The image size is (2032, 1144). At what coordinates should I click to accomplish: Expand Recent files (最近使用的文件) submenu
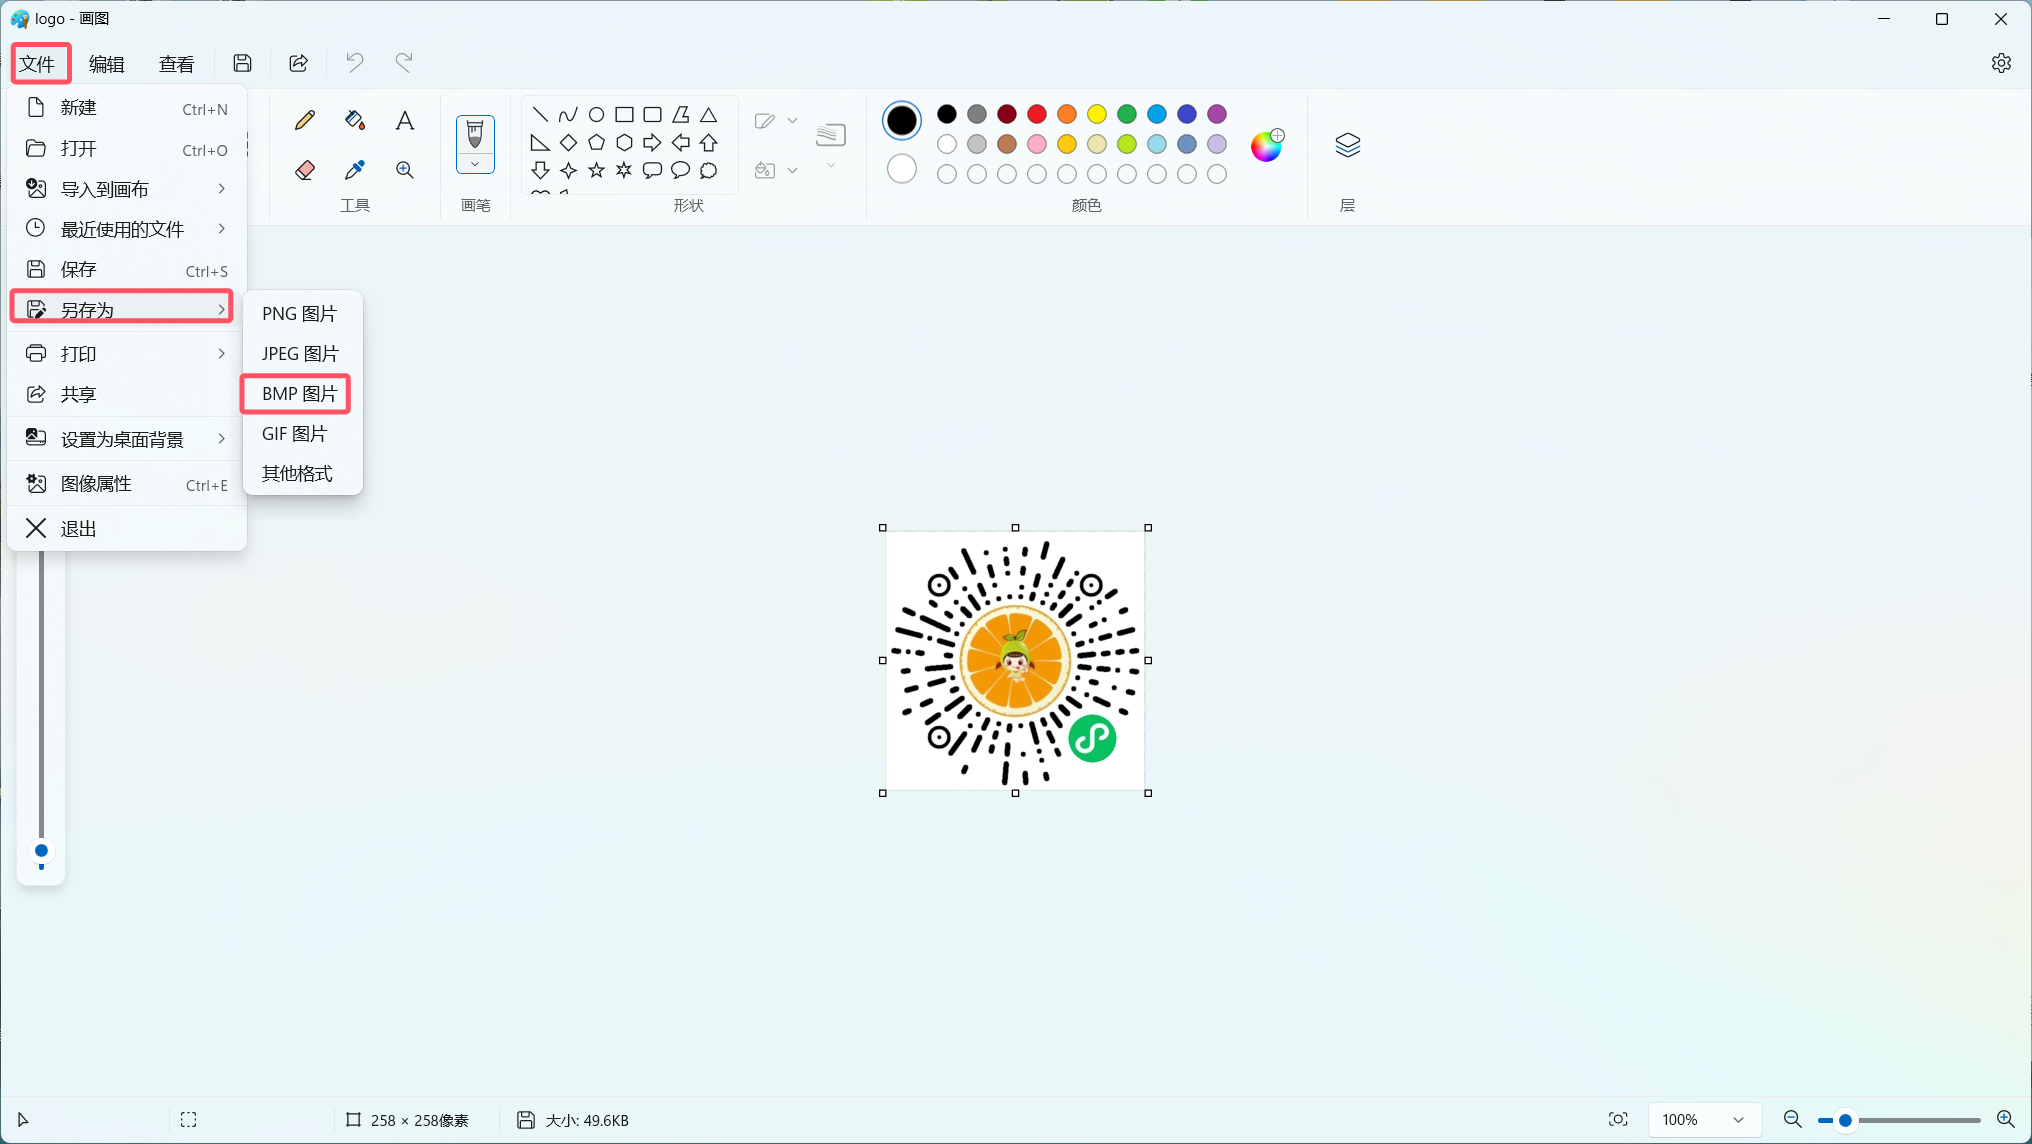point(126,229)
